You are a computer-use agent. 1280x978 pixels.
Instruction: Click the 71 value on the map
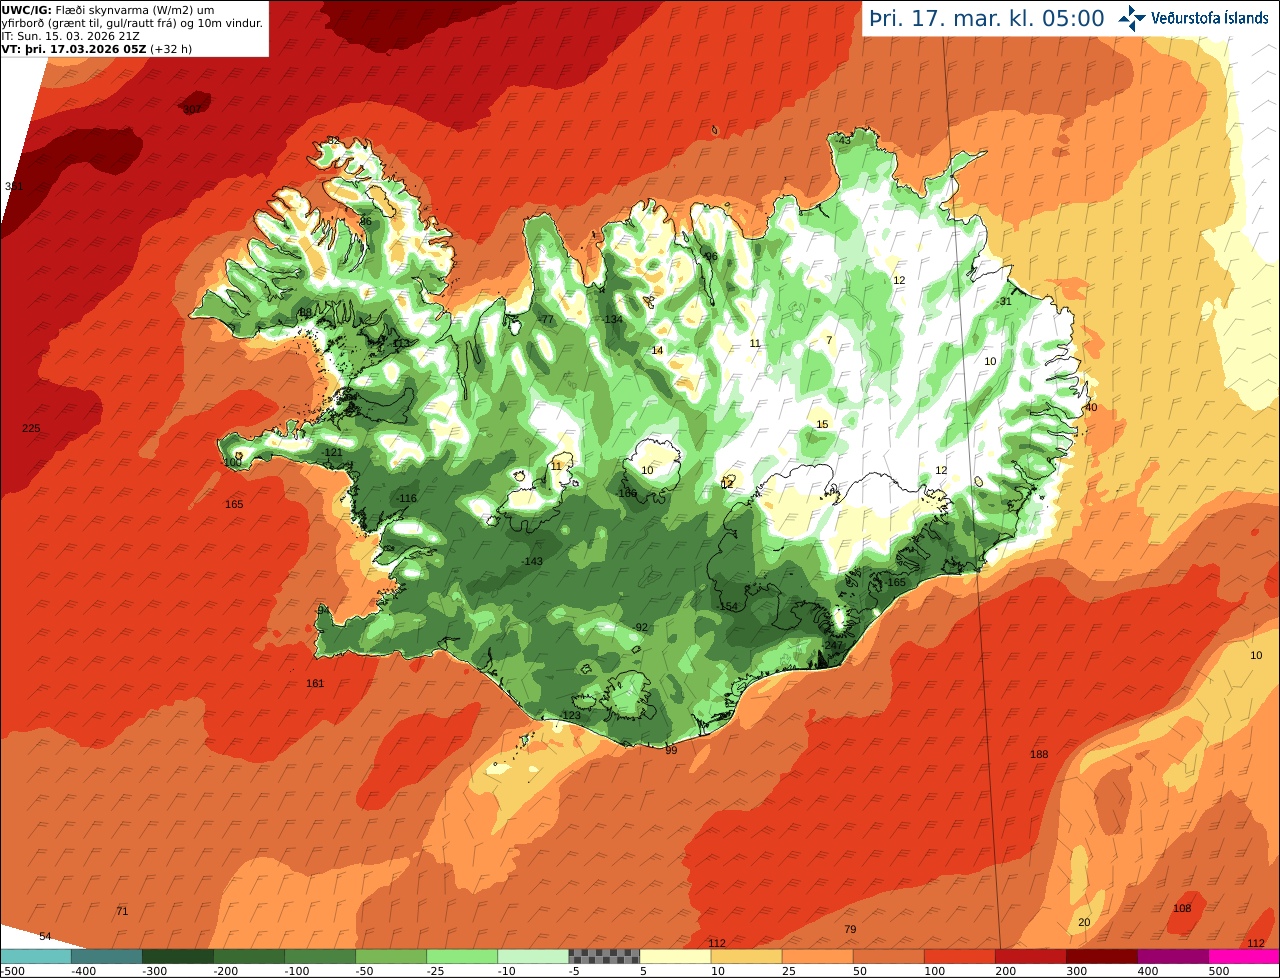point(122,911)
